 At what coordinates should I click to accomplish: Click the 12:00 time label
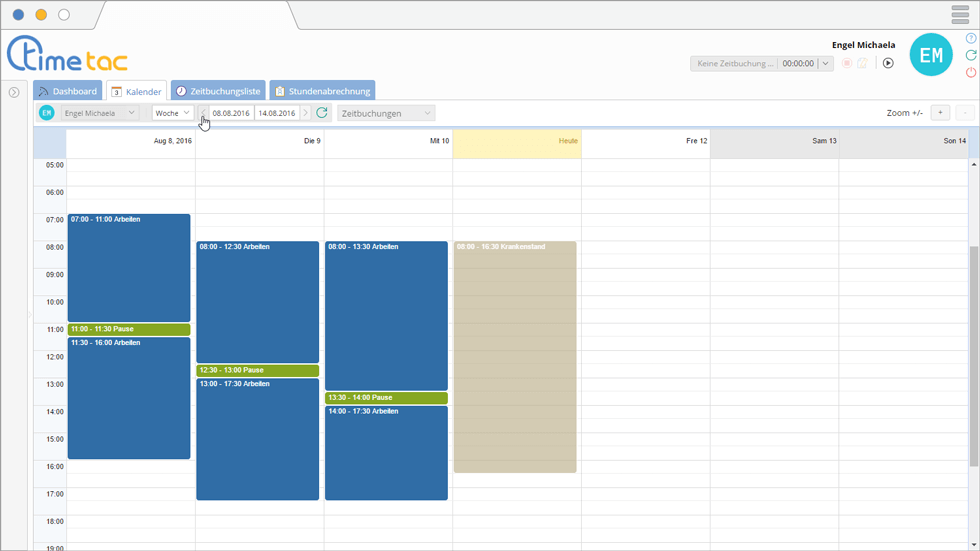click(55, 357)
